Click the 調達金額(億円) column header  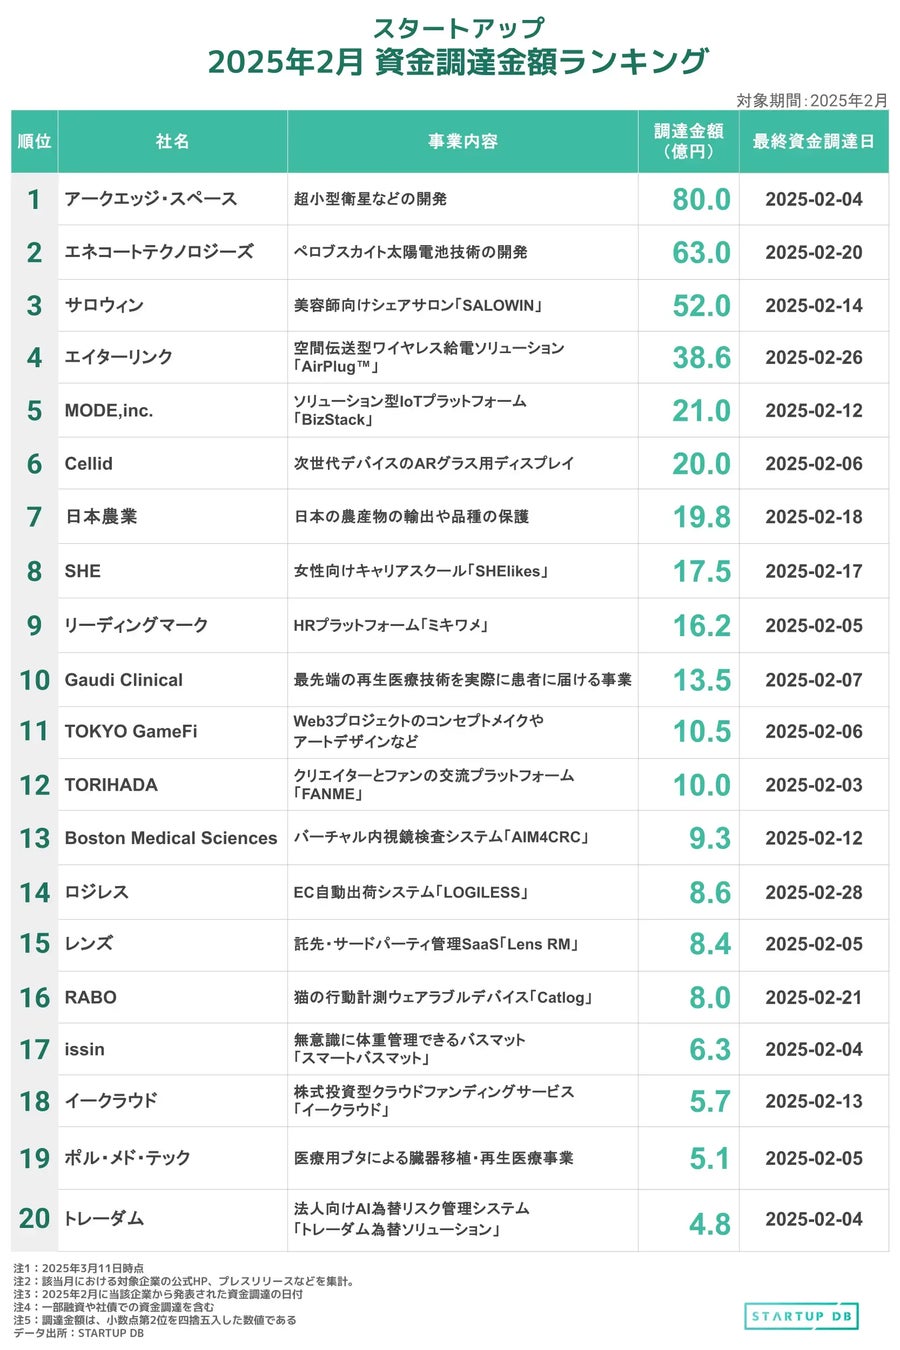pos(688,142)
